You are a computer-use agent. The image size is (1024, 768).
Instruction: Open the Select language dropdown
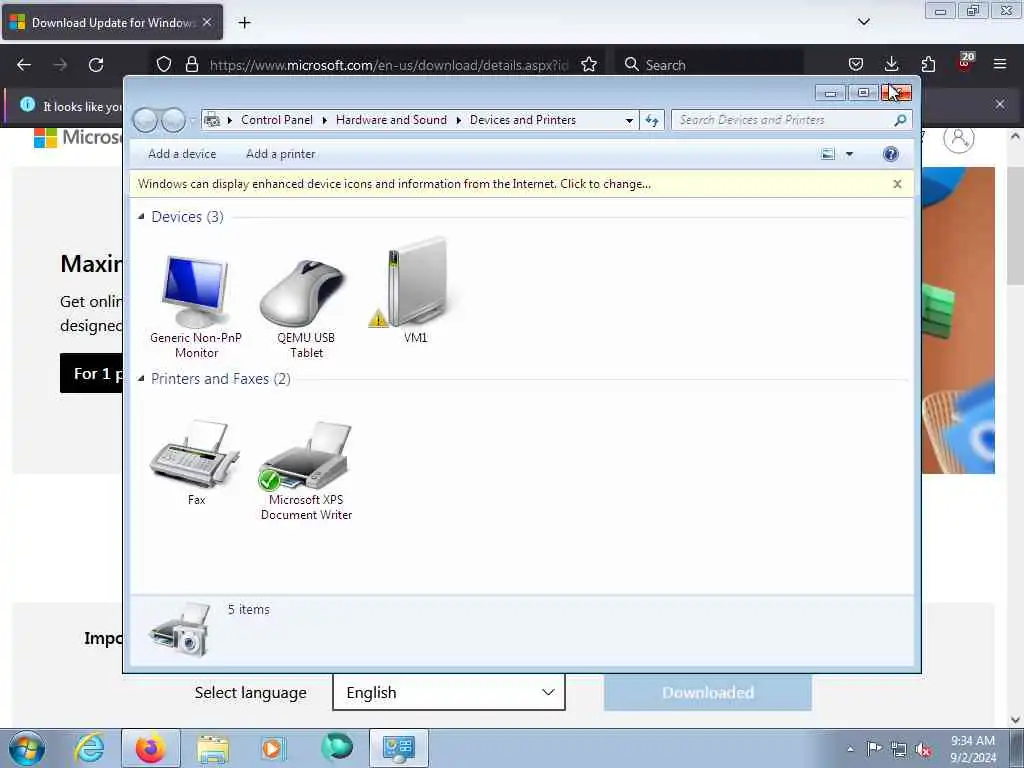(x=449, y=692)
